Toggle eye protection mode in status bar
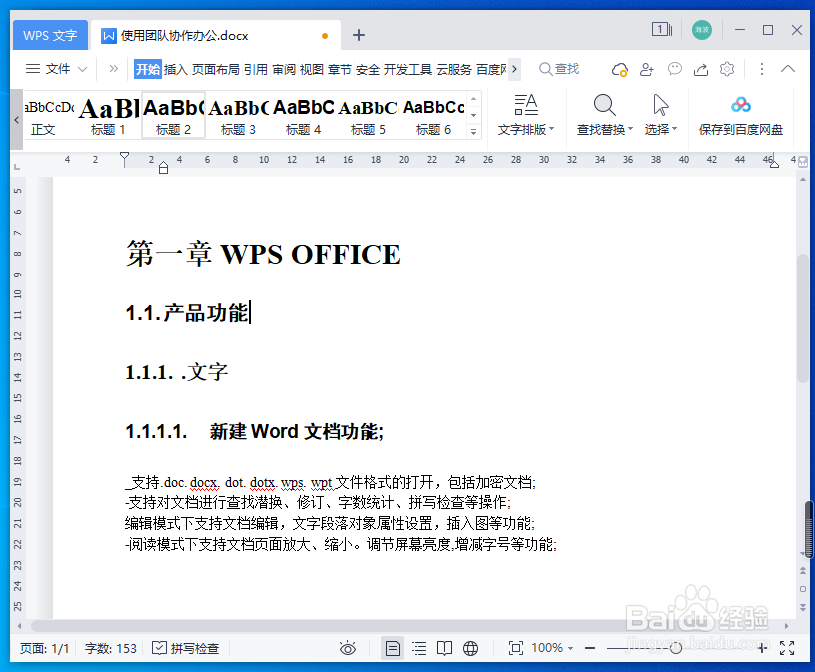The height and width of the screenshot is (672, 815). pos(347,648)
